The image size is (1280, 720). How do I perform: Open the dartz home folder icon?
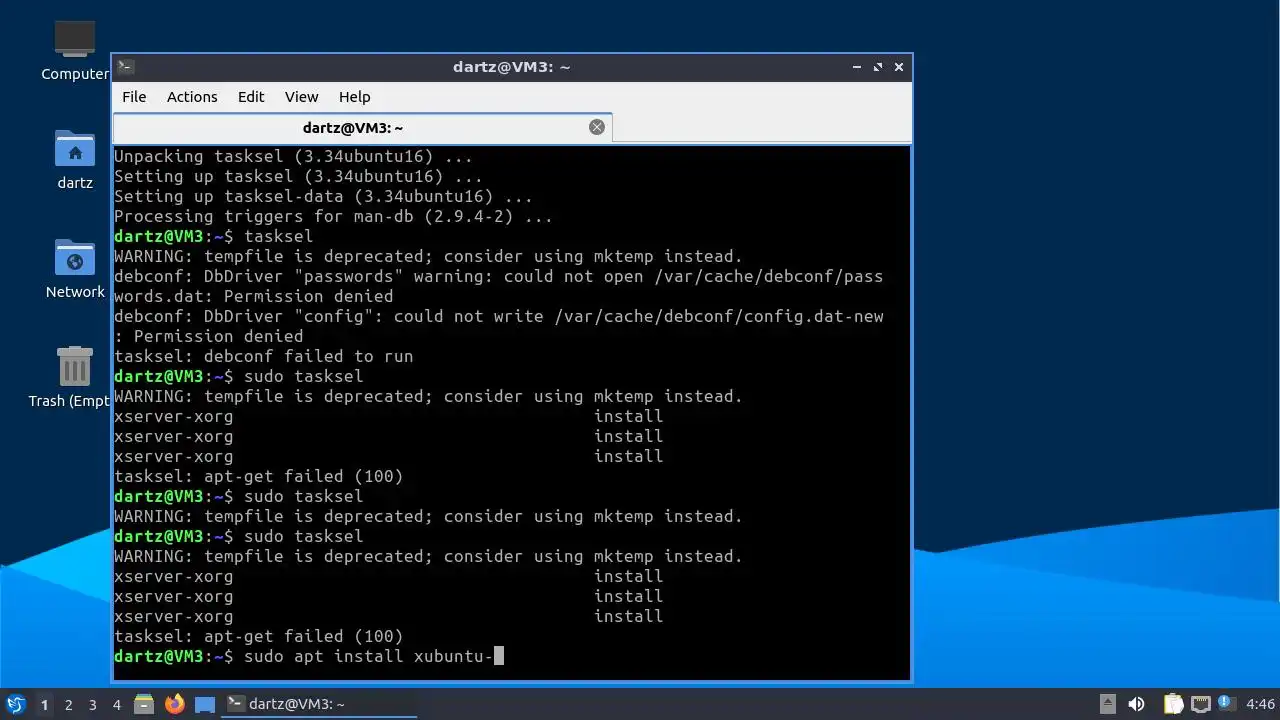coord(75,160)
